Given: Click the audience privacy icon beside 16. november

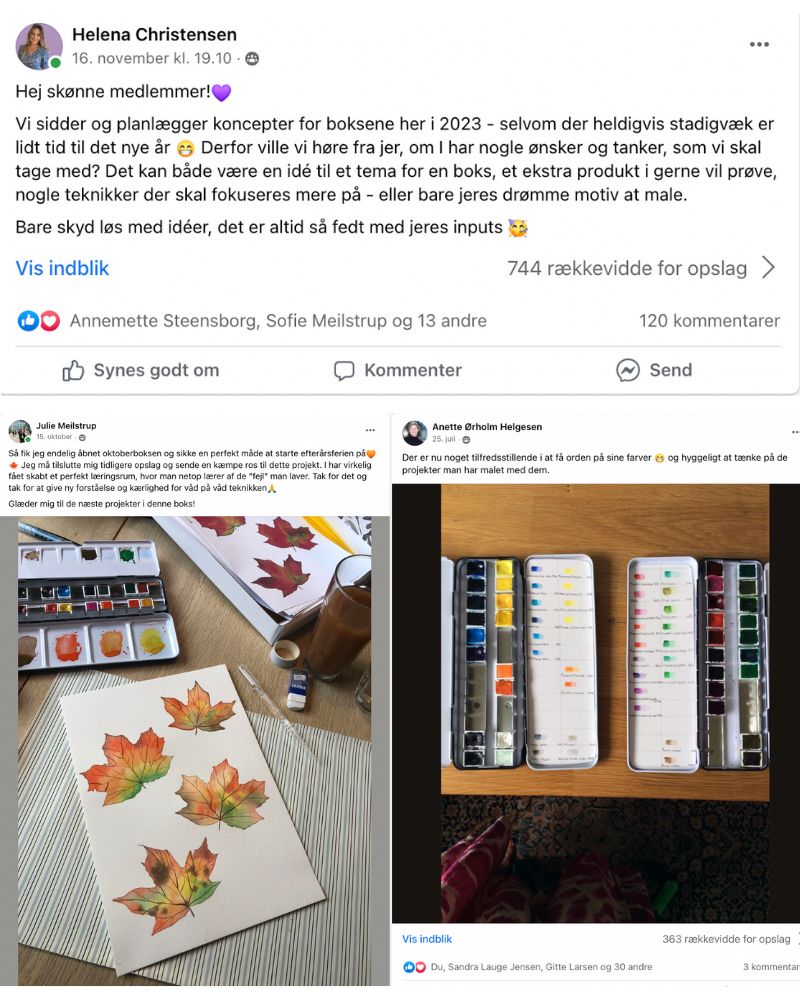Looking at the screenshot, I should point(252,59).
